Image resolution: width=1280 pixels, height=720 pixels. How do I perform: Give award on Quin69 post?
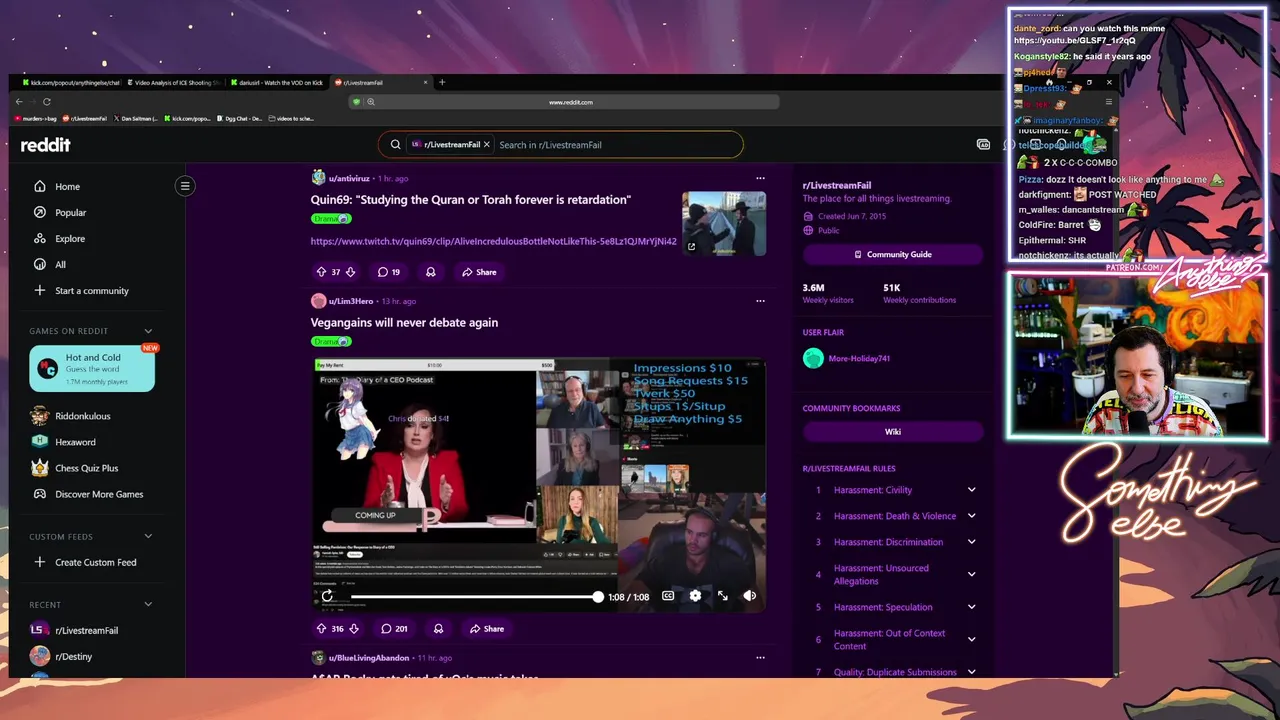point(431,272)
